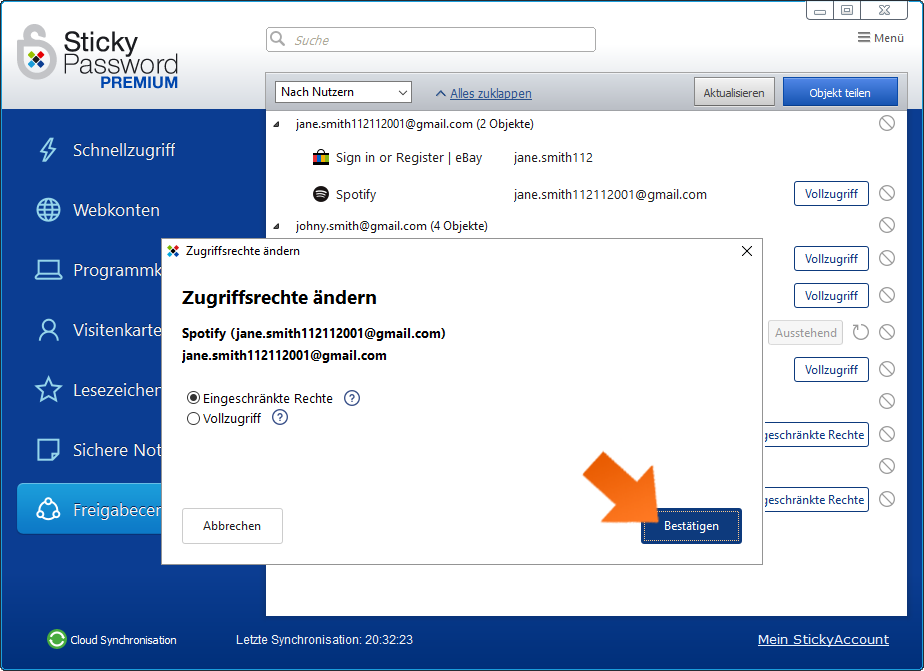Click the Lesezeichen star icon
This screenshot has width=924, height=671.
point(48,389)
